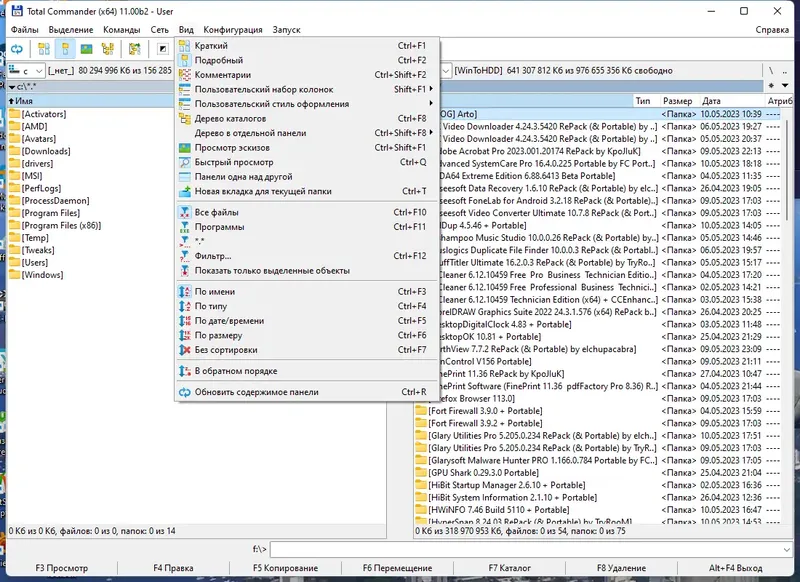The image size is (800, 582).
Task: Click the directory tree toolbar icon
Action: [x=108, y=49]
